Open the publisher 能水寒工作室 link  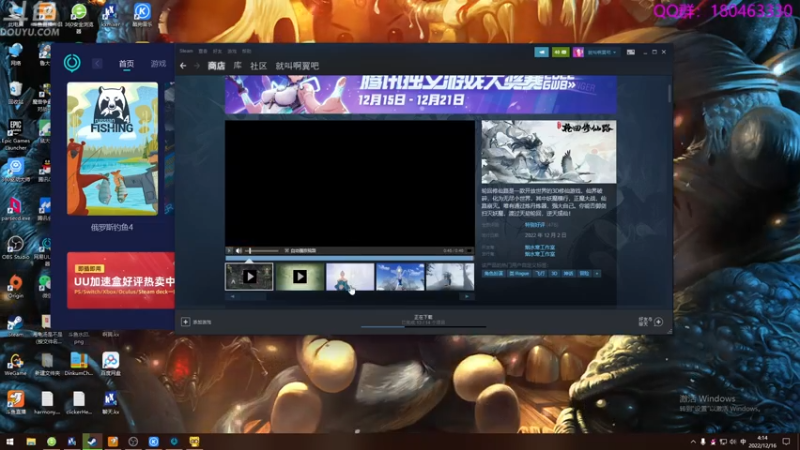(540, 254)
